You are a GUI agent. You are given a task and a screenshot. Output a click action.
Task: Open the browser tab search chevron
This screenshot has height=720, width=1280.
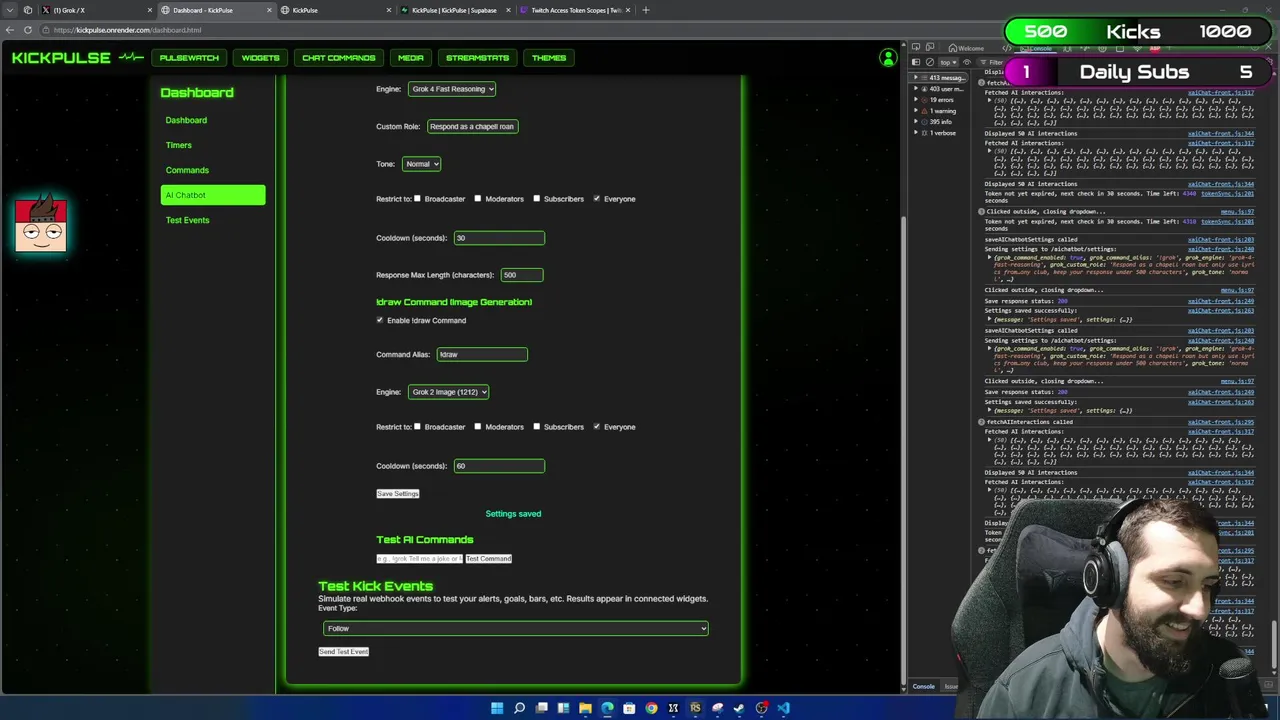pos(9,10)
